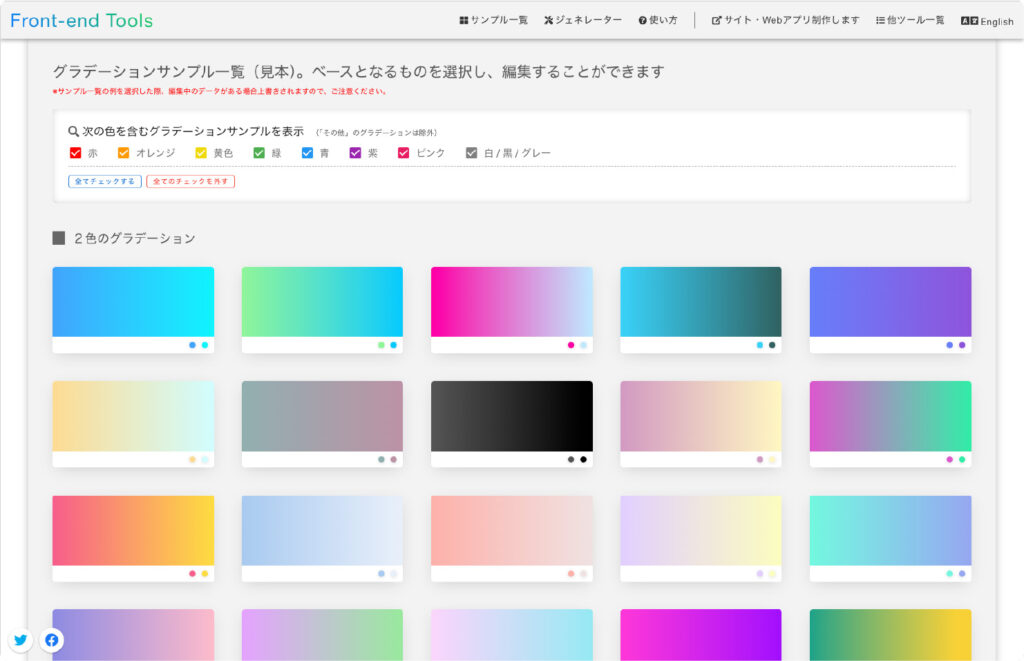Click the 全てのチェックを外す button

click(191, 182)
